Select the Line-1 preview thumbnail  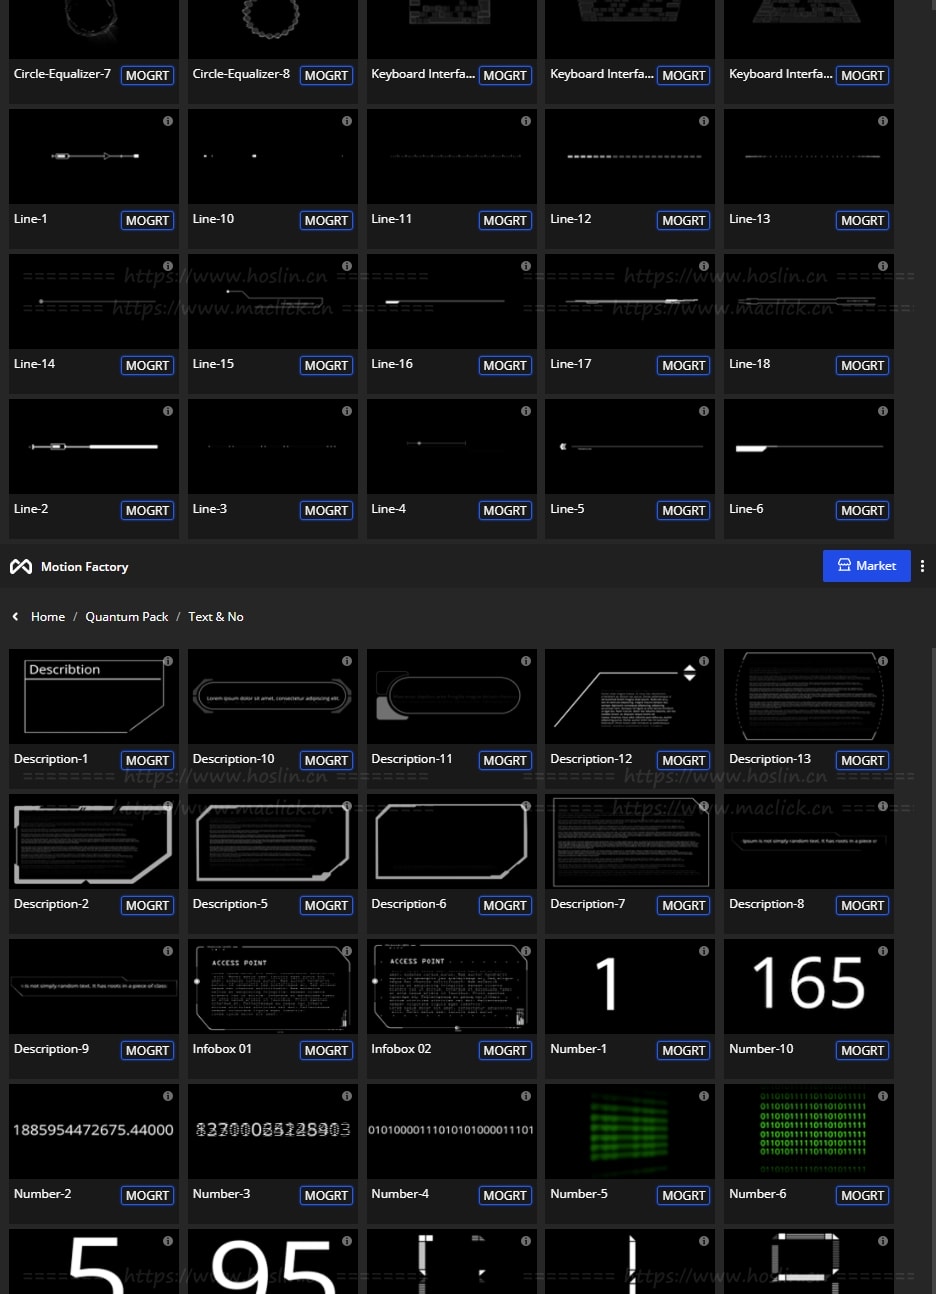point(94,156)
